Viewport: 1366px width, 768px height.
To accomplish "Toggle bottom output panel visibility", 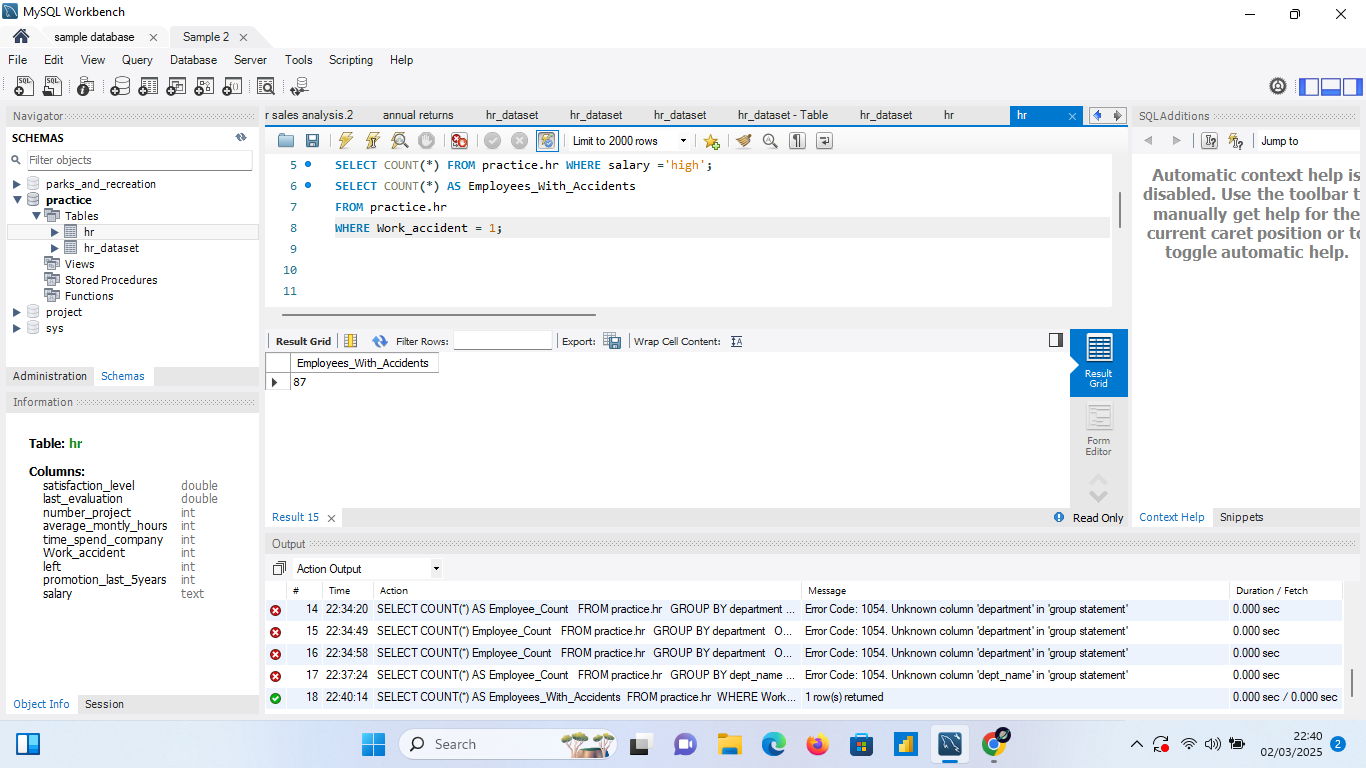I will coord(1331,86).
